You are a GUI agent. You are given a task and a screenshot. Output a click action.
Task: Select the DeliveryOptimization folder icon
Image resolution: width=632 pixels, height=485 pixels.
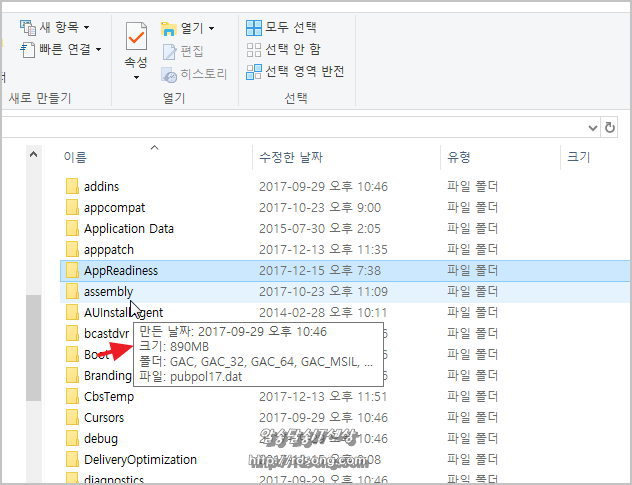pos(73,459)
